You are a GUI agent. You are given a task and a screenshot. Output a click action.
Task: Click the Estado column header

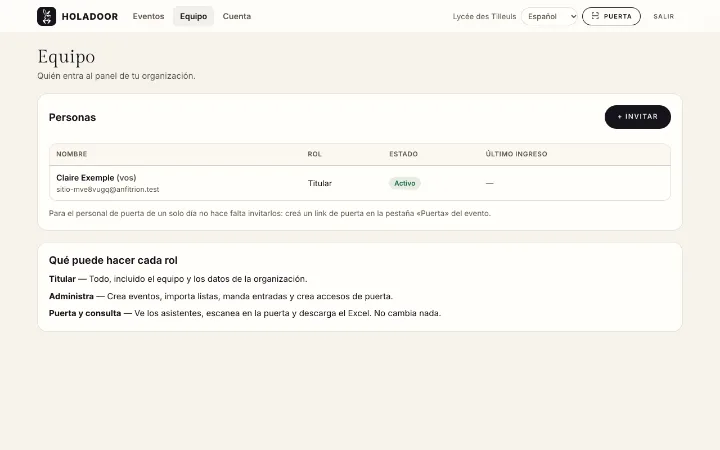click(x=403, y=154)
